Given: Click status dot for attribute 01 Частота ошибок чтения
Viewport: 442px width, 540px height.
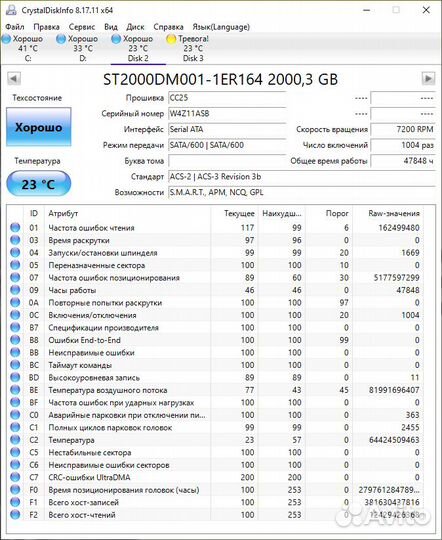Looking at the screenshot, I should [15, 227].
